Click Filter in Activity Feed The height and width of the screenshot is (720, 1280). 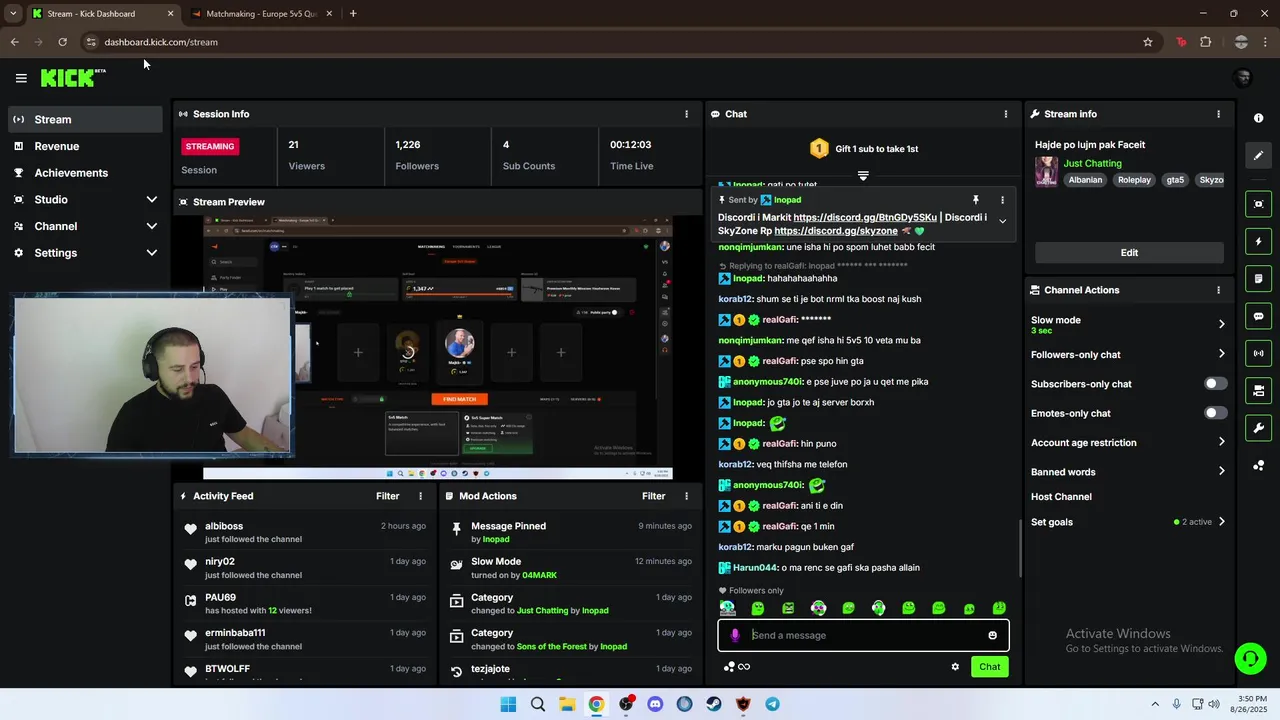tap(387, 496)
